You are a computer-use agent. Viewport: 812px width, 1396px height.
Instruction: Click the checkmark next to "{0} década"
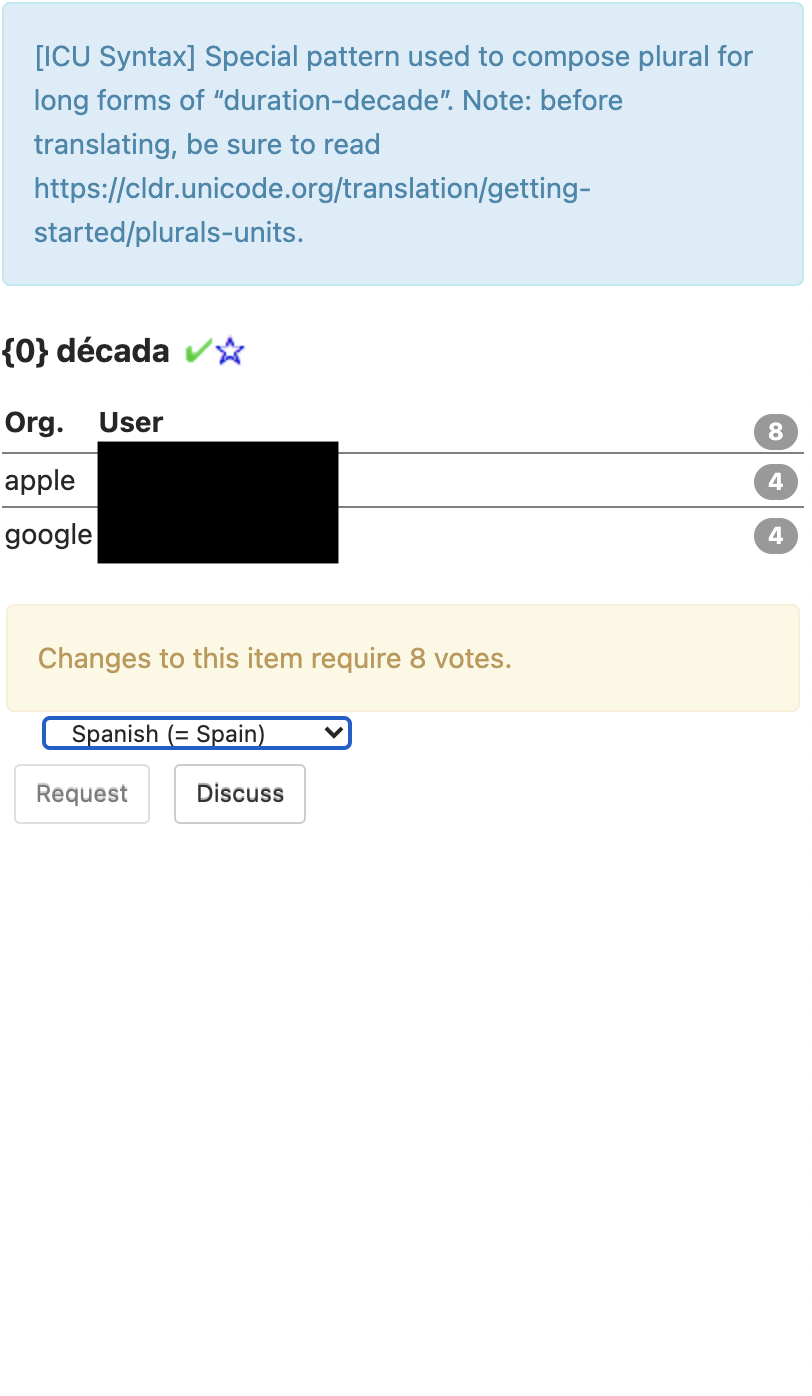[x=198, y=351]
